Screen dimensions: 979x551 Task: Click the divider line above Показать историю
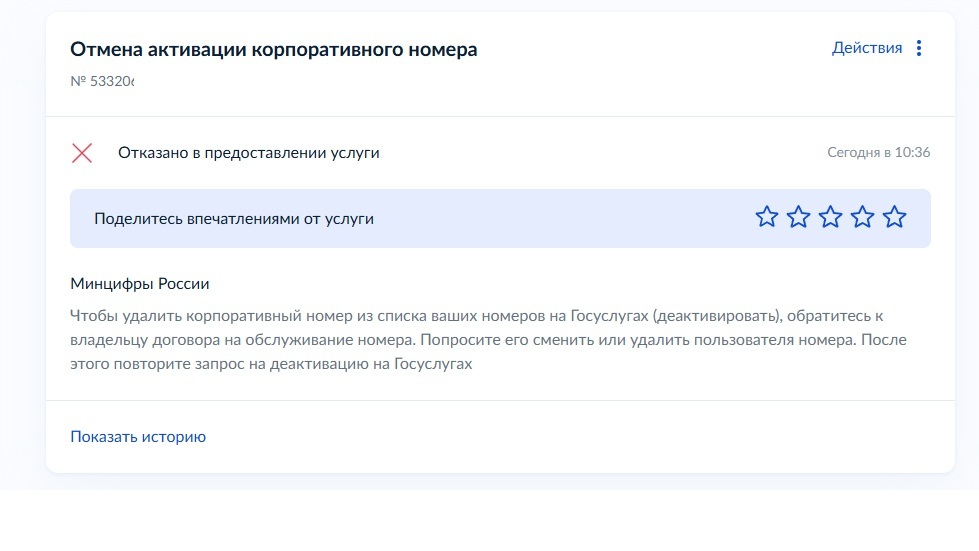point(500,401)
